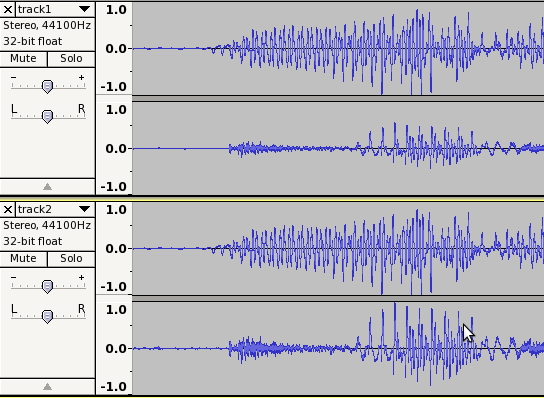
Task: Click the track2 gain slider handle
Action: (x=48, y=287)
